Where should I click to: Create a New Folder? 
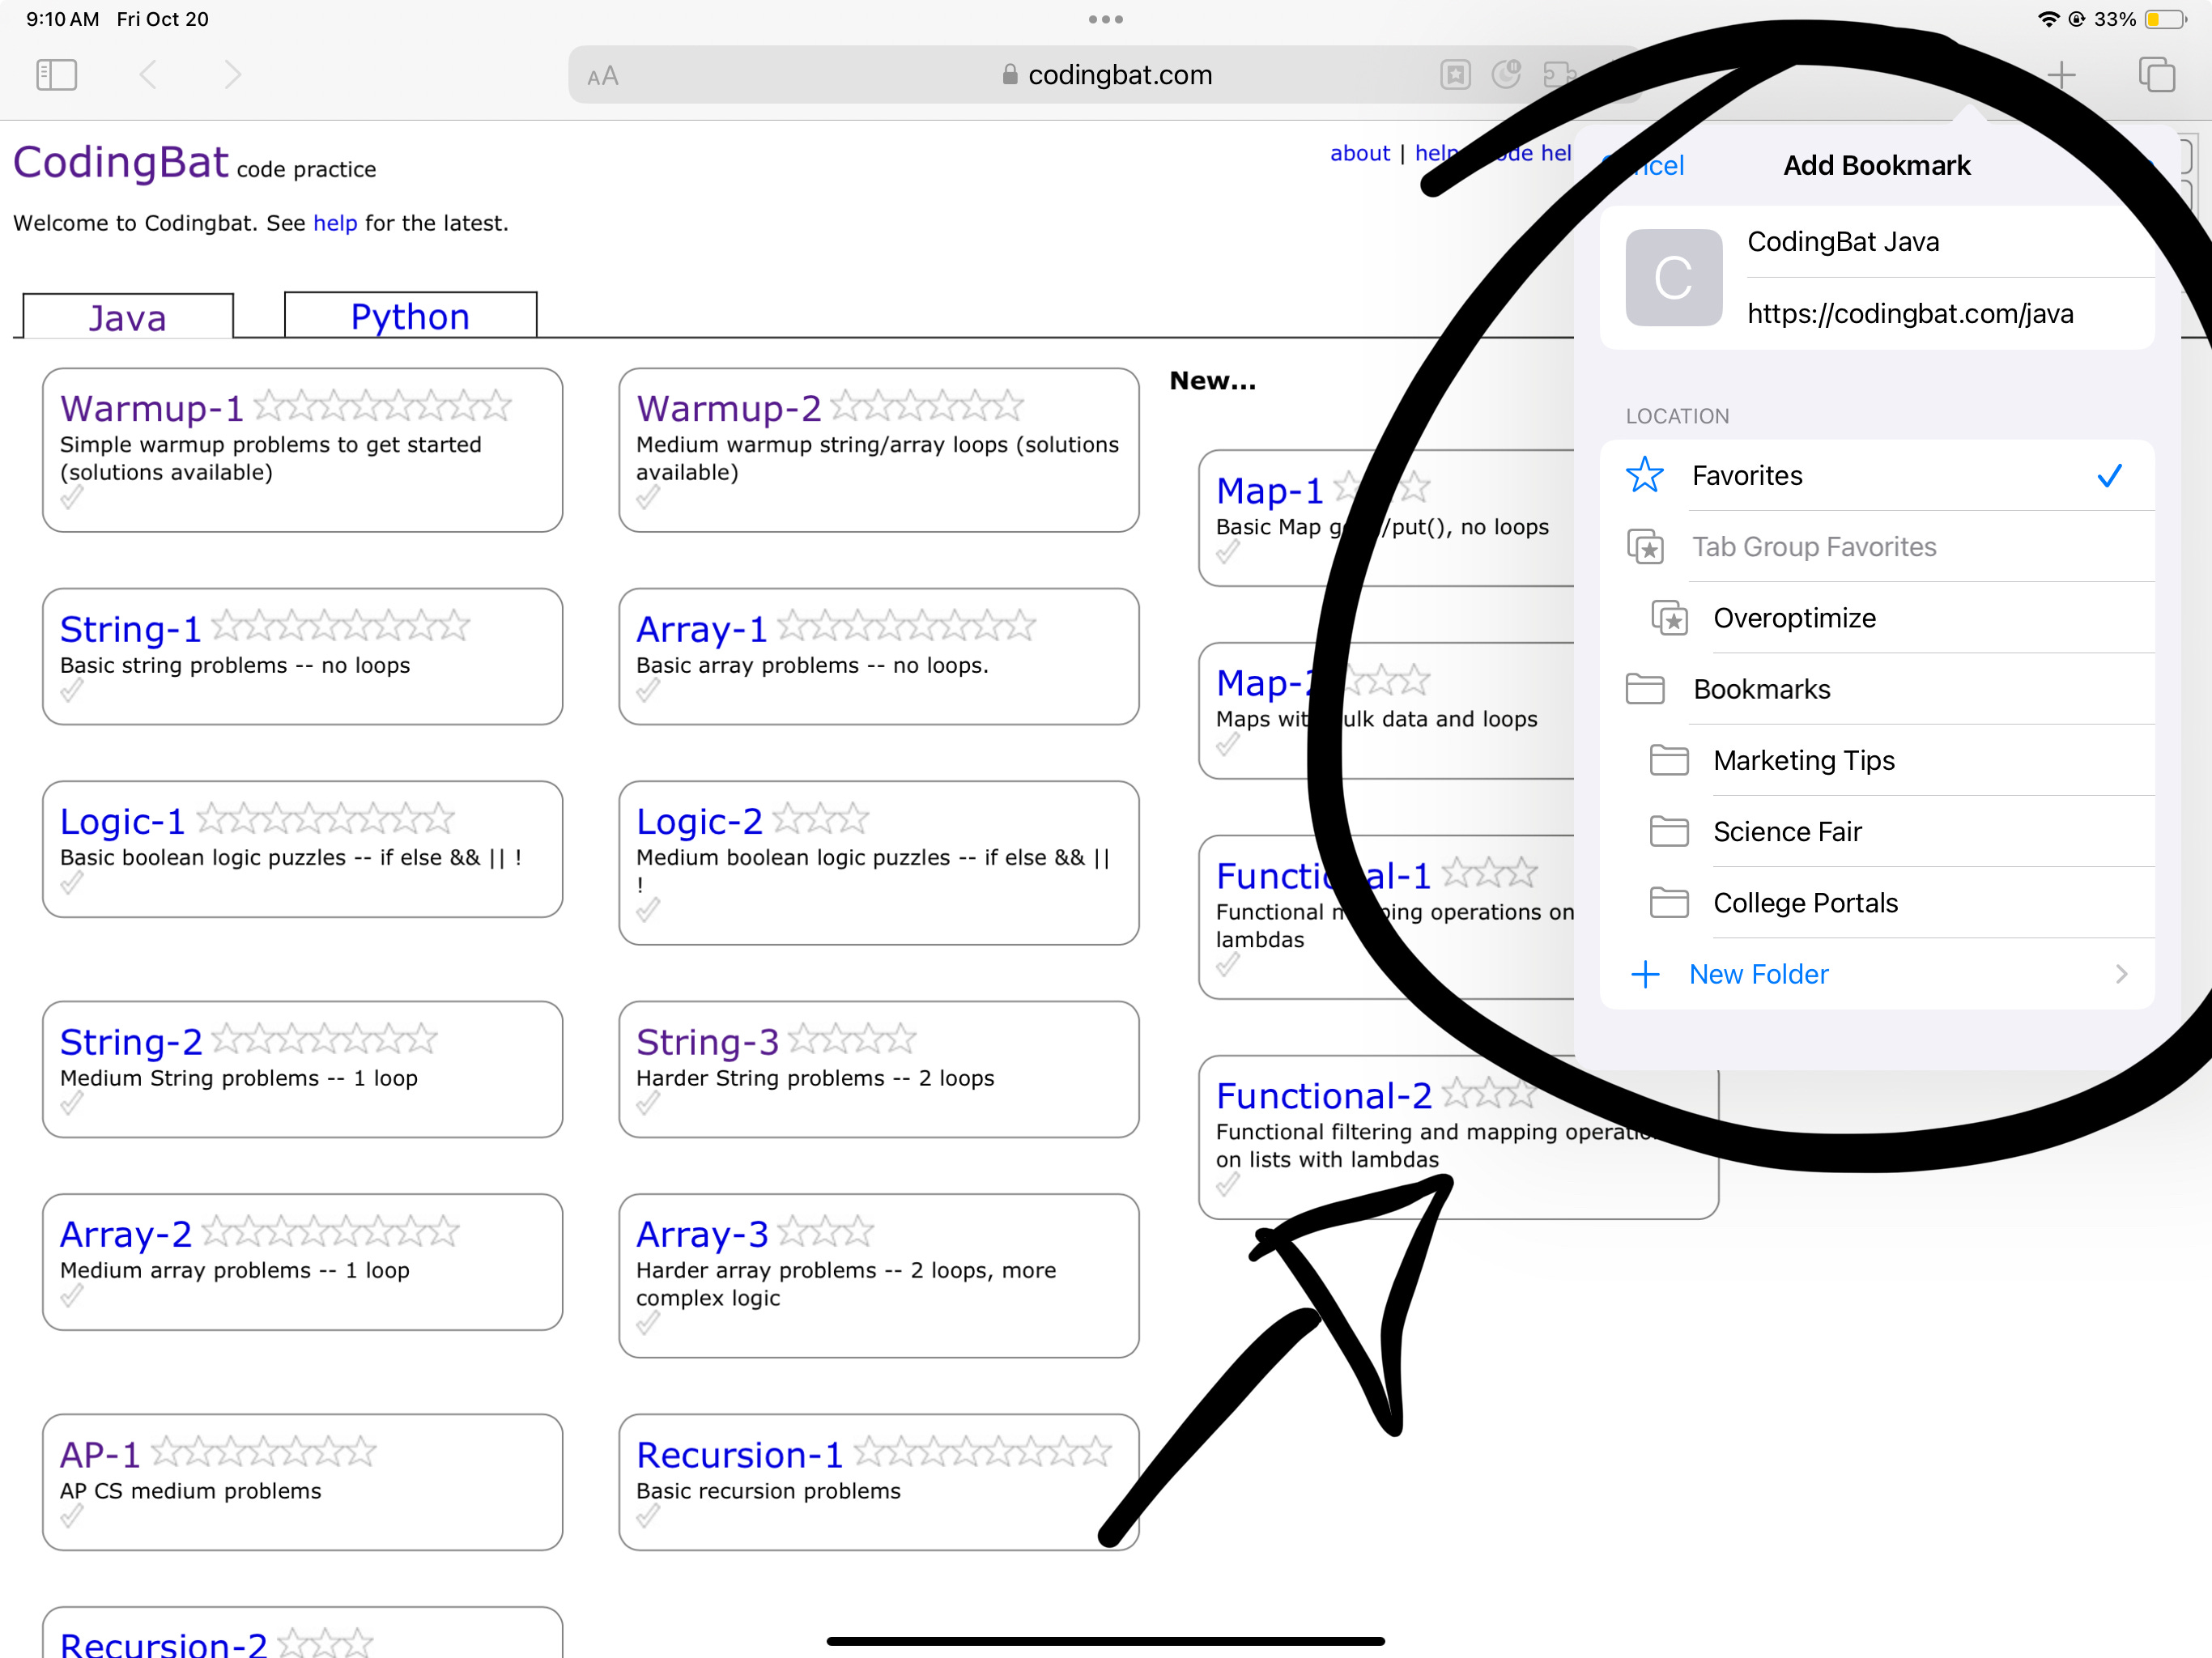(1877, 974)
